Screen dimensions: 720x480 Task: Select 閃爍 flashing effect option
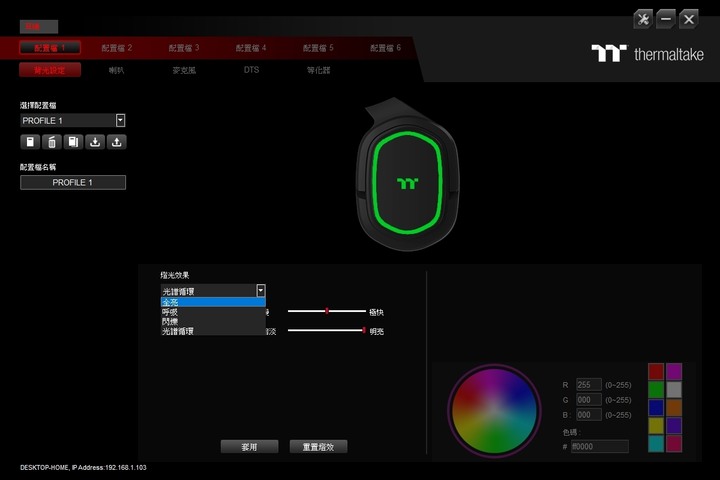[213, 322]
